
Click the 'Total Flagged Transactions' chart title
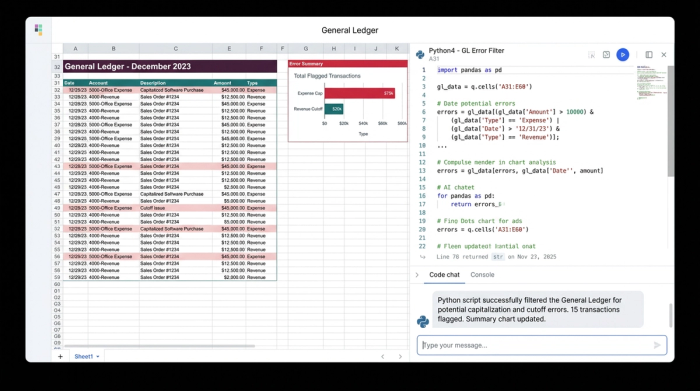pyautogui.click(x=327, y=76)
